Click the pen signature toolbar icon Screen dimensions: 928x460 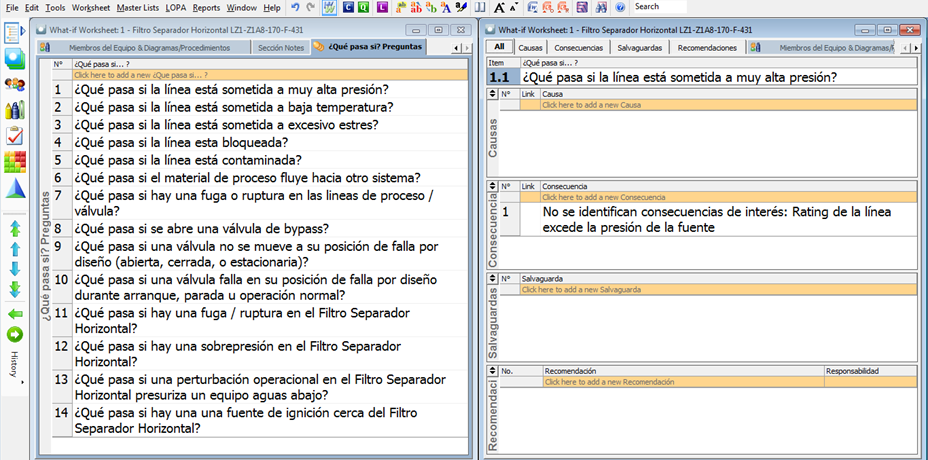tap(462, 8)
